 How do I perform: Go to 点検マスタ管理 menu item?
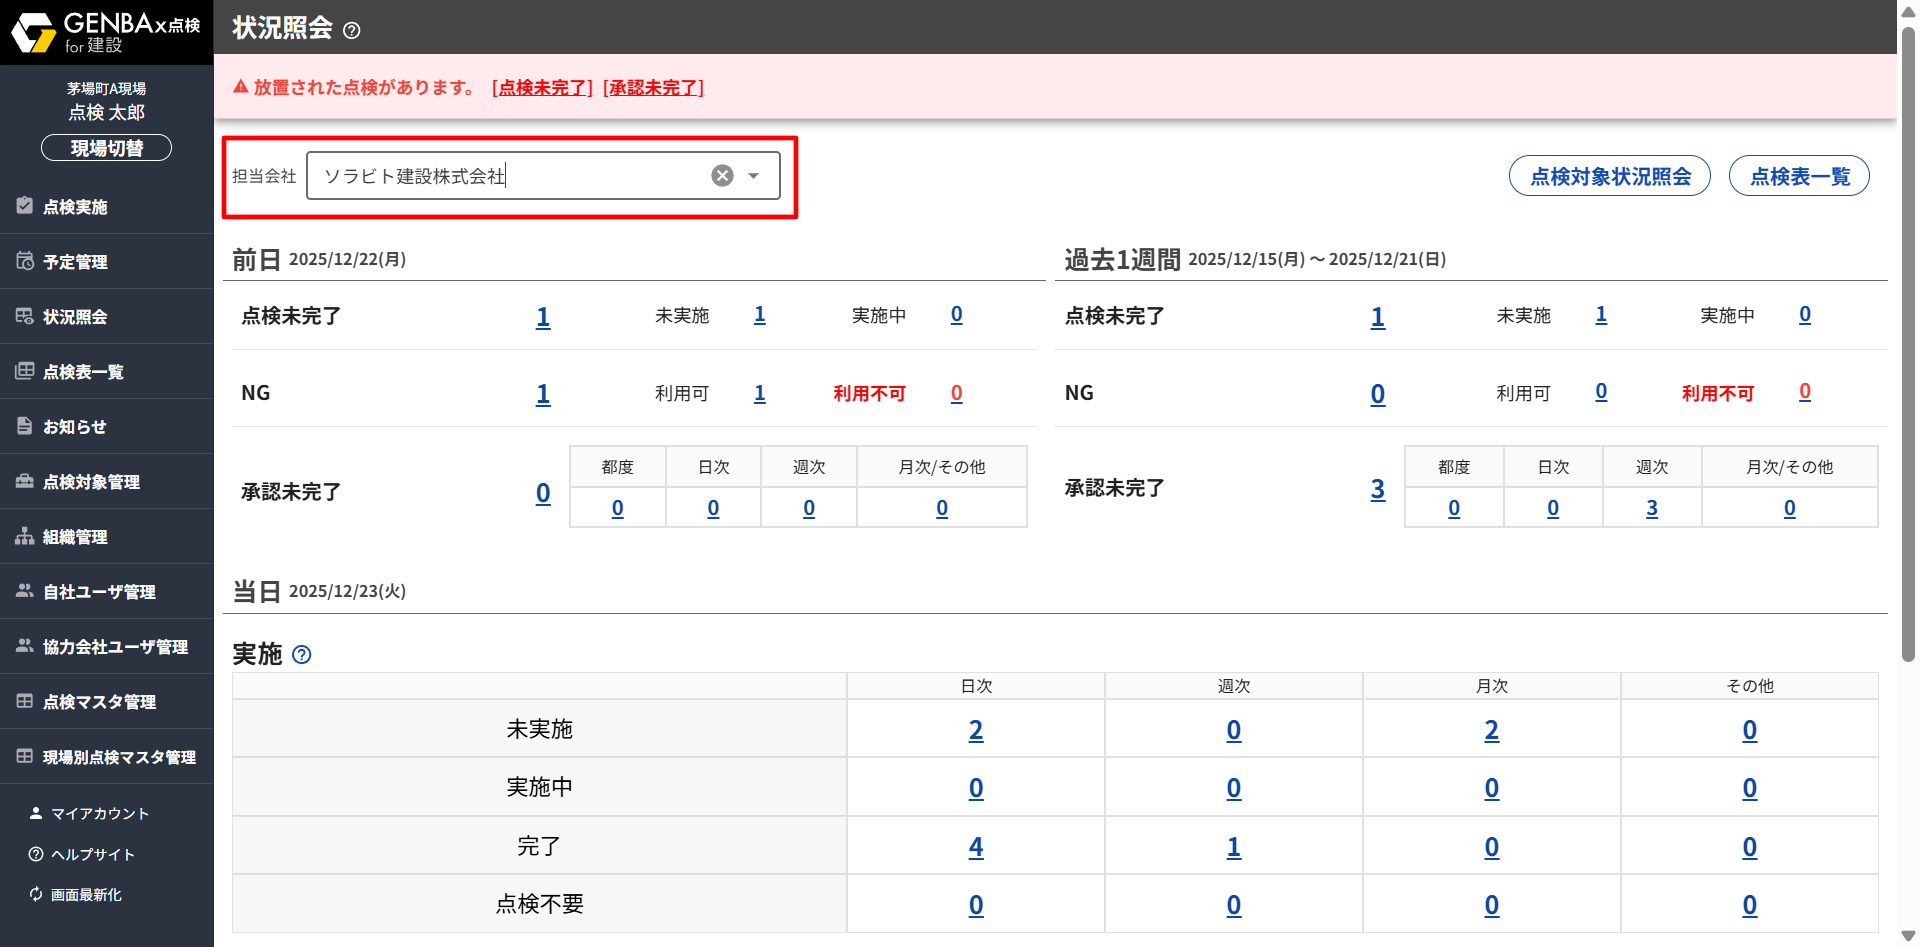click(99, 702)
